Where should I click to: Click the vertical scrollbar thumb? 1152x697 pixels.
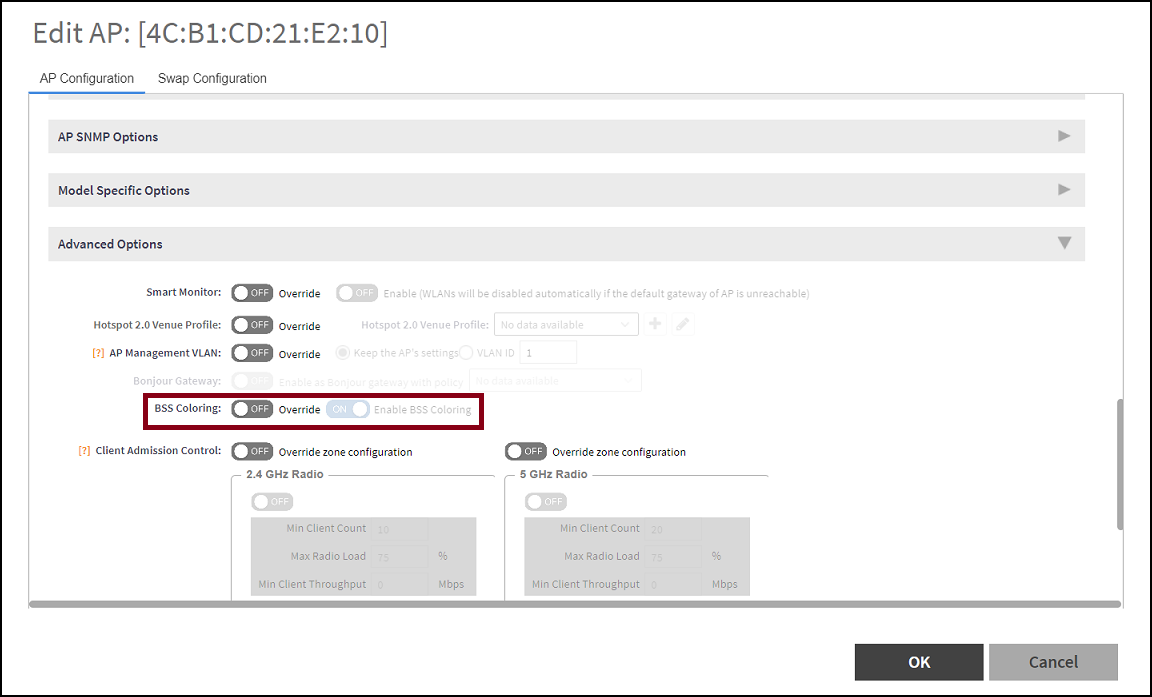[x=1120, y=464]
